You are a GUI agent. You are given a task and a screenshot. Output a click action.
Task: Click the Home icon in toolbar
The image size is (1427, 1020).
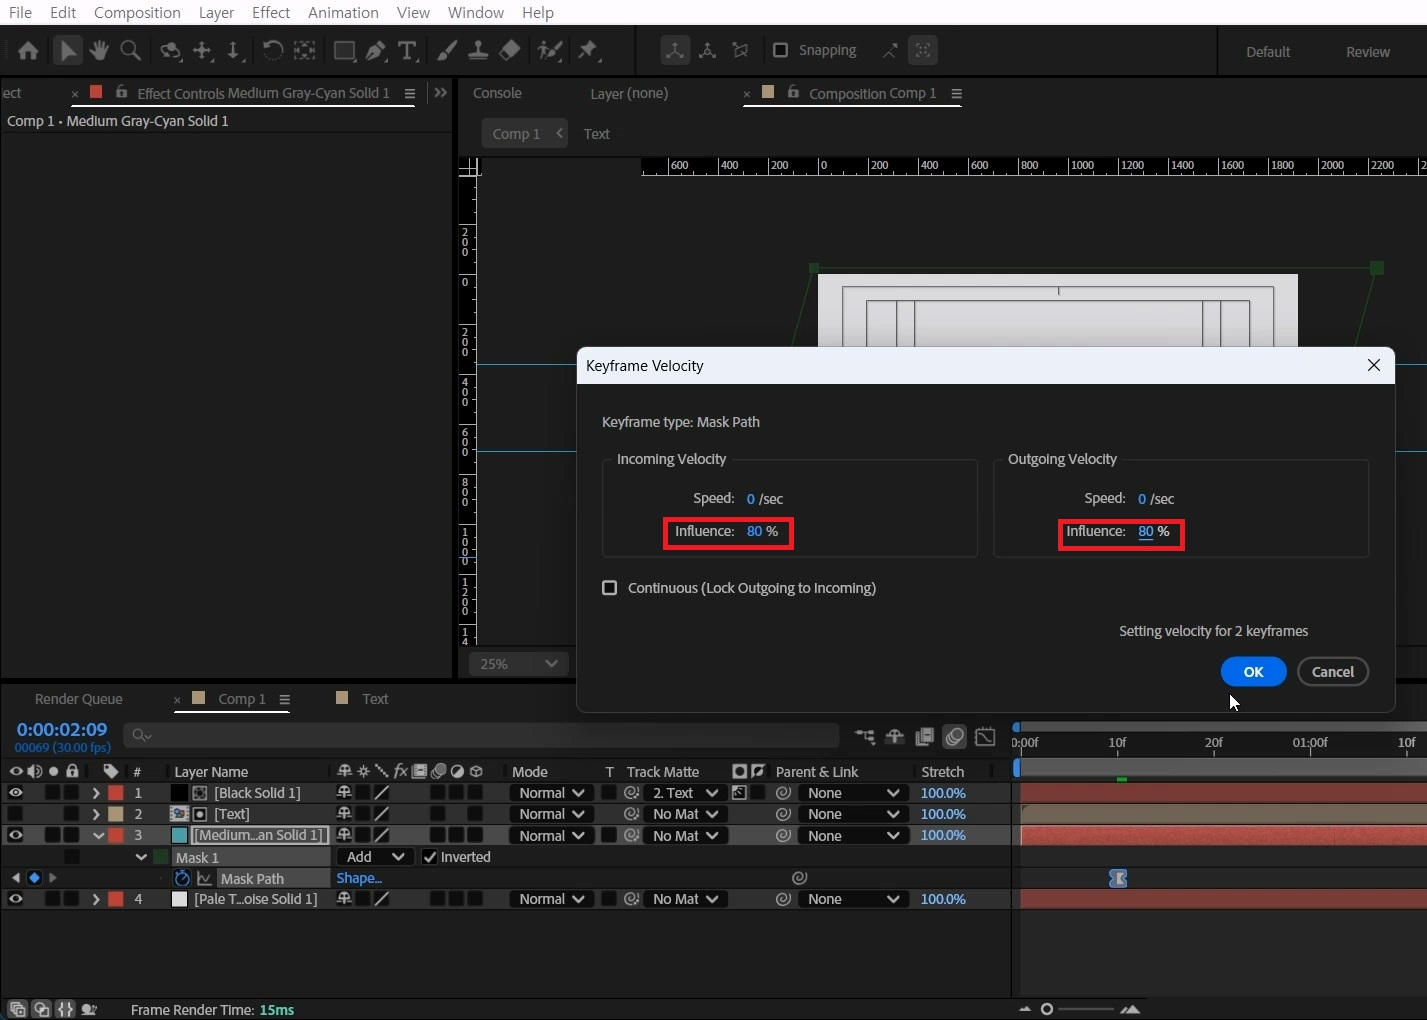click(x=28, y=50)
